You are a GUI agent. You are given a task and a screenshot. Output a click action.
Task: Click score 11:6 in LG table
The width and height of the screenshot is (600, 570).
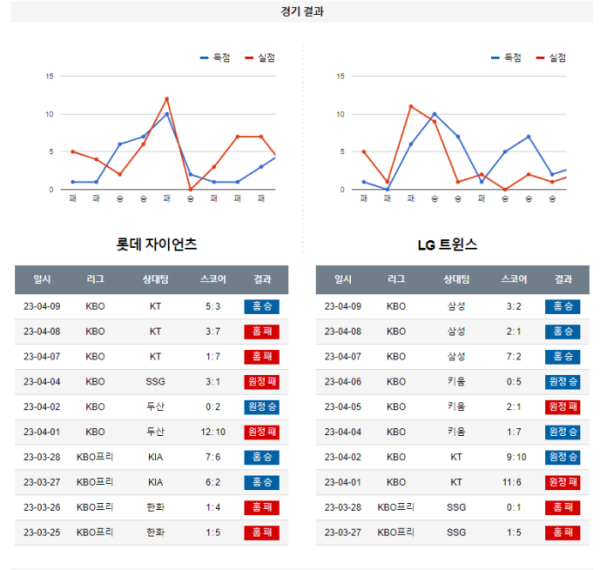(x=512, y=482)
